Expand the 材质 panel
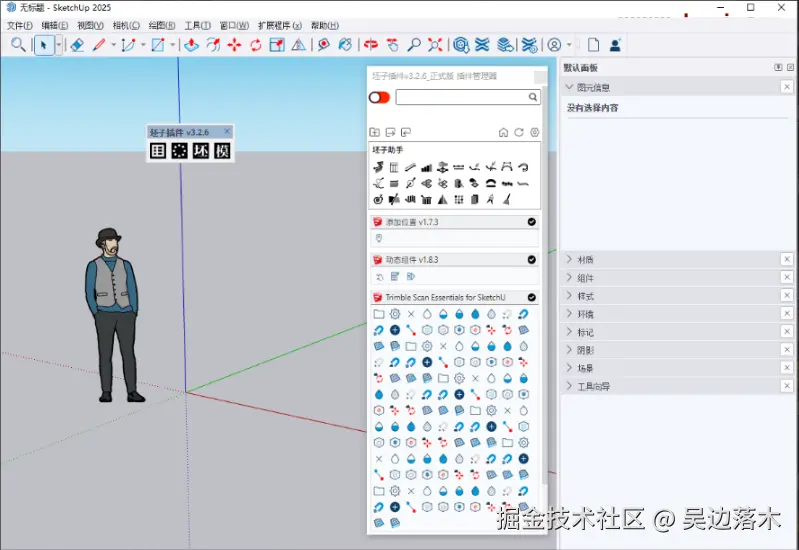 point(569,259)
